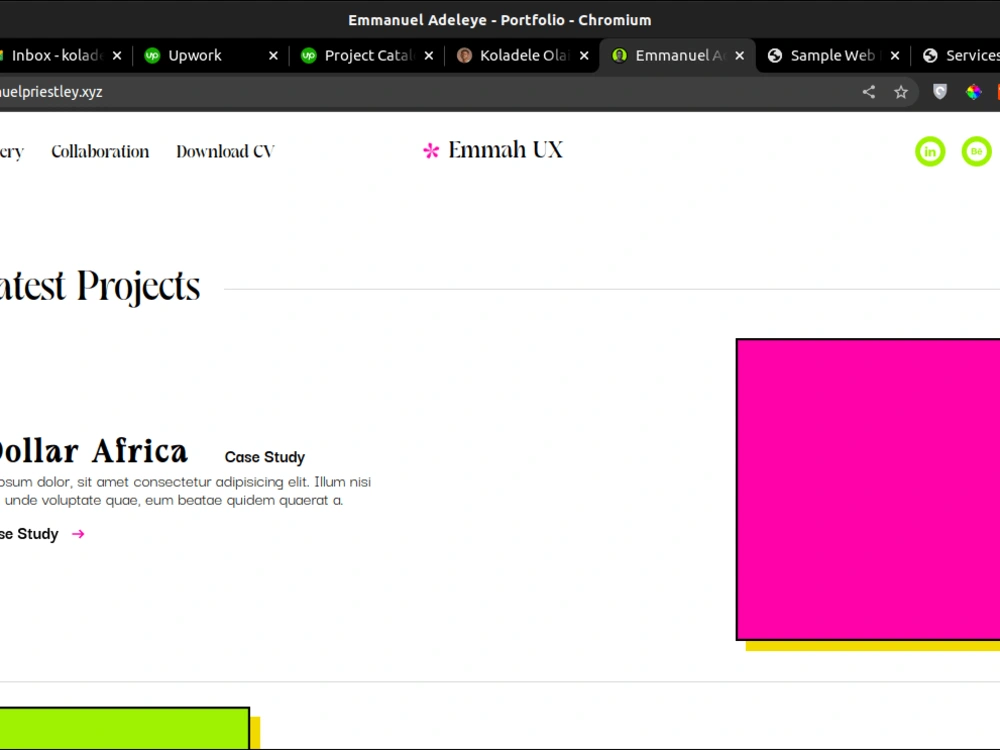Click the Project Catalog tab favicon
The height and width of the screenshot is (750, 1000).
pos(309,55)
